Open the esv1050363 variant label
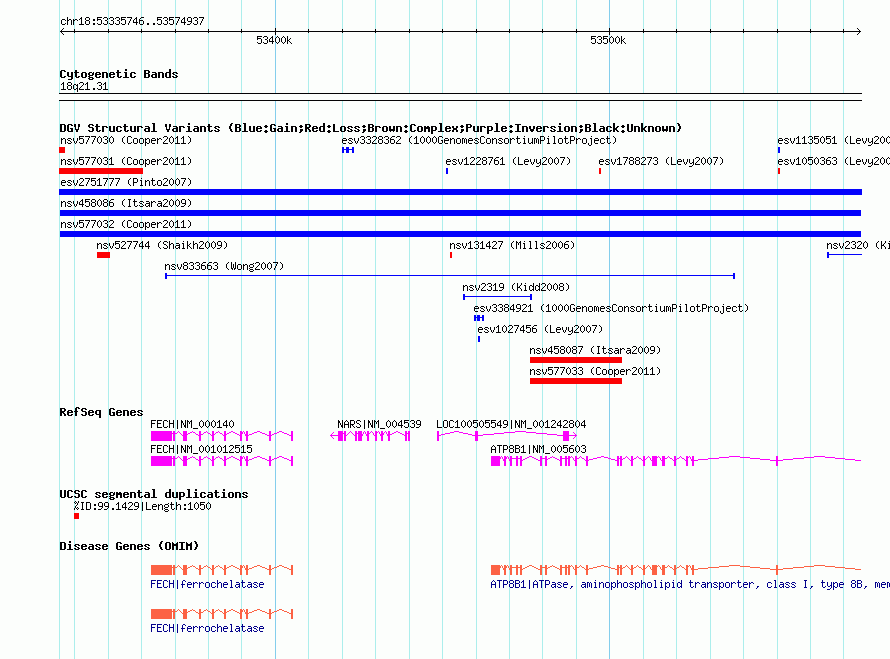Viewport: 890px width, 659px height. [833, 161]
